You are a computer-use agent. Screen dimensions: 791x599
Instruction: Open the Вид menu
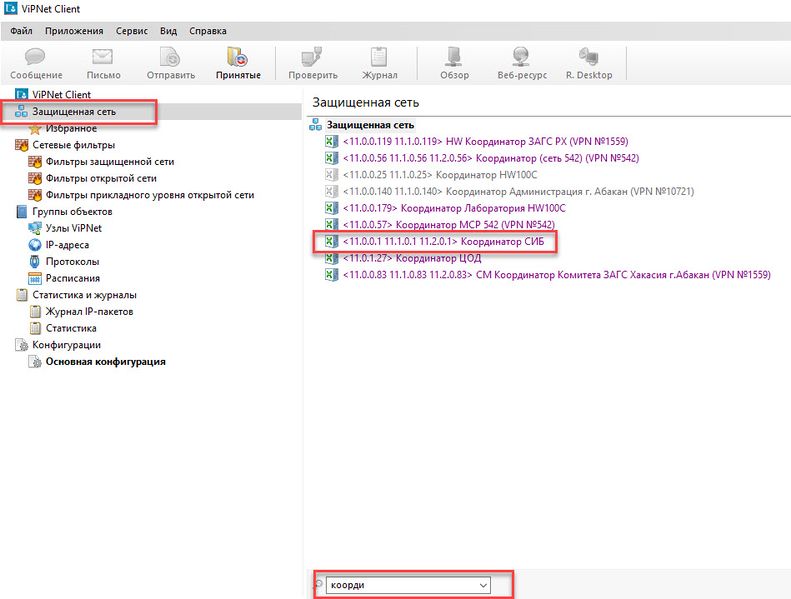pyautogui.click(x=168, y=31)
